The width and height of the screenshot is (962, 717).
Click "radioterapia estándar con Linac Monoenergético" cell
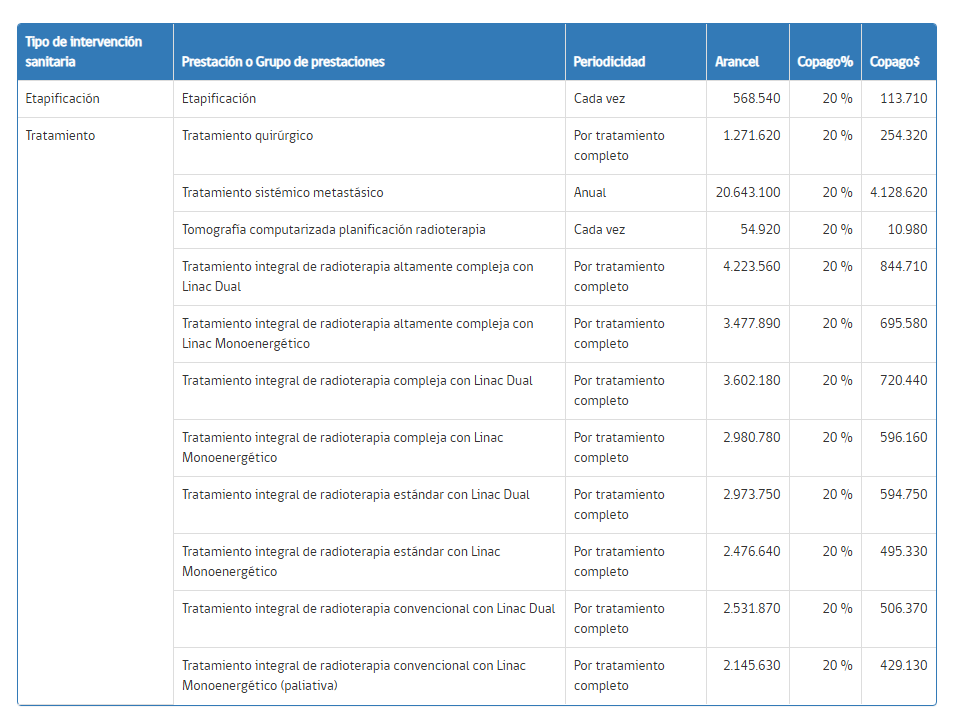point(341,562)
